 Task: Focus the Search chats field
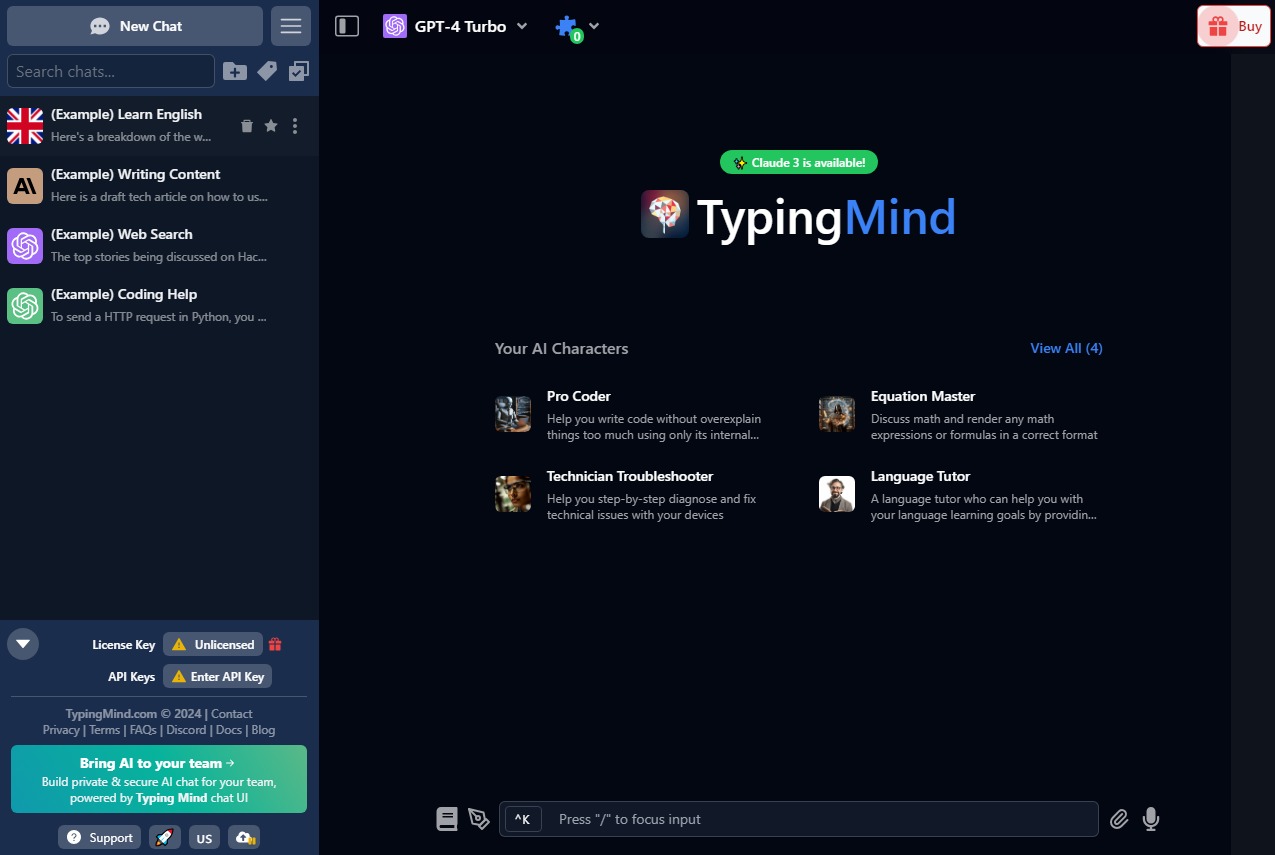coord(111,71)
